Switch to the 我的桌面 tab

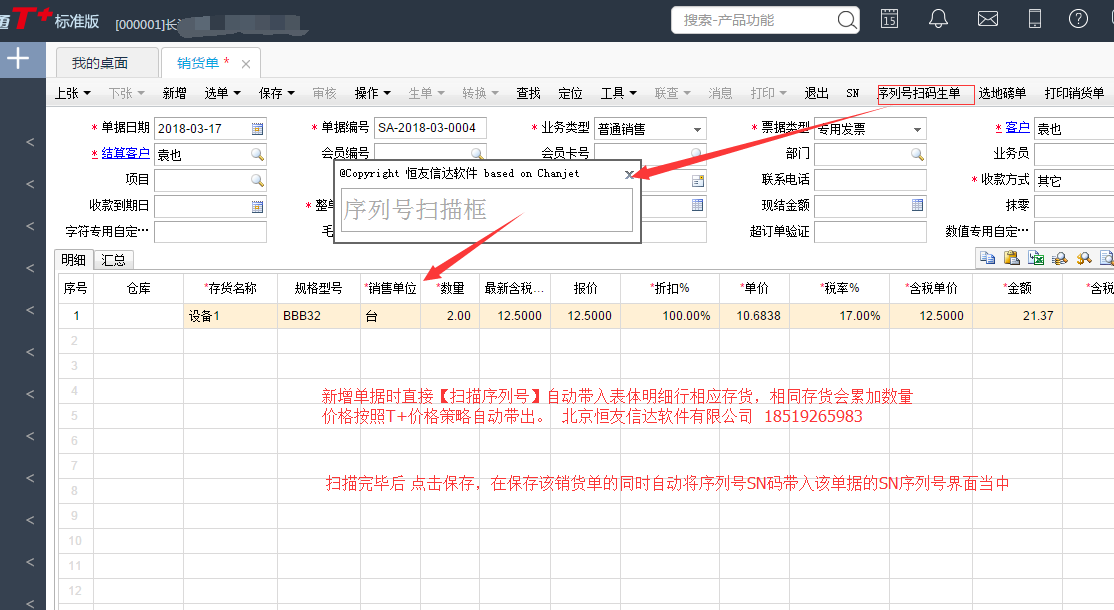[x=100, y=63]
